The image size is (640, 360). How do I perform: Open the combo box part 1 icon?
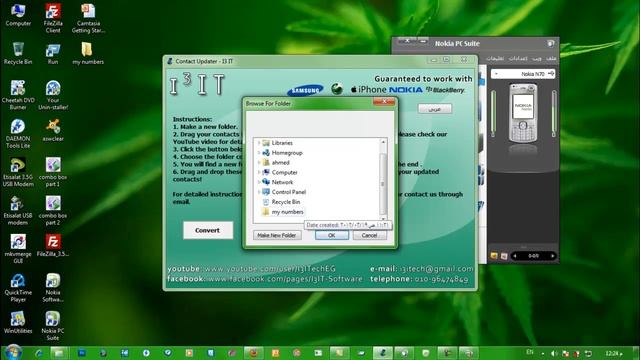[x=53, y=172]
